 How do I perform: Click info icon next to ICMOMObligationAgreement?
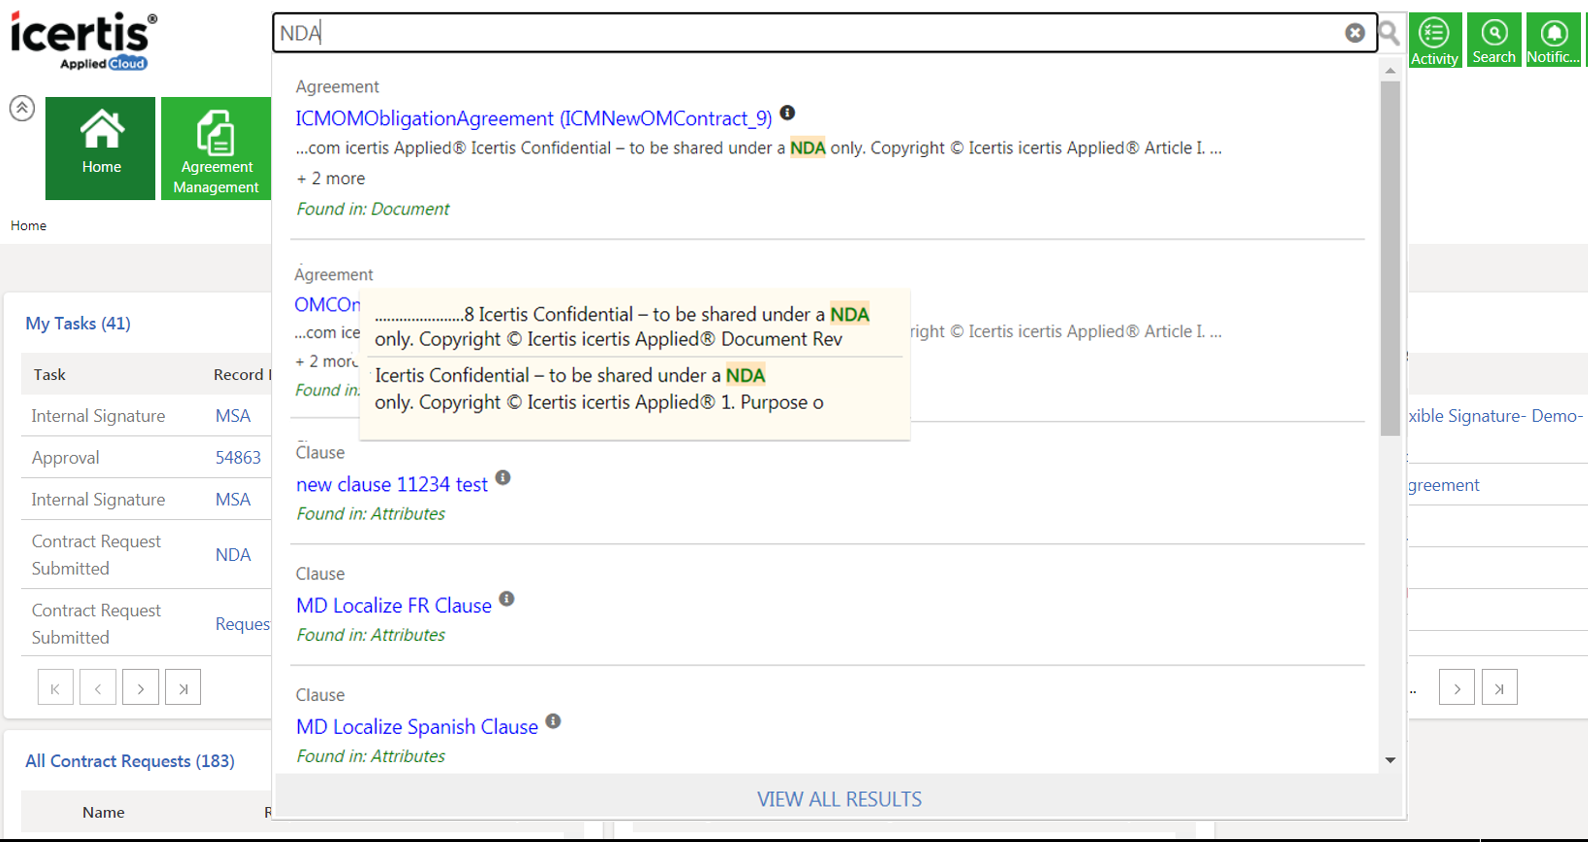(788, 113)
